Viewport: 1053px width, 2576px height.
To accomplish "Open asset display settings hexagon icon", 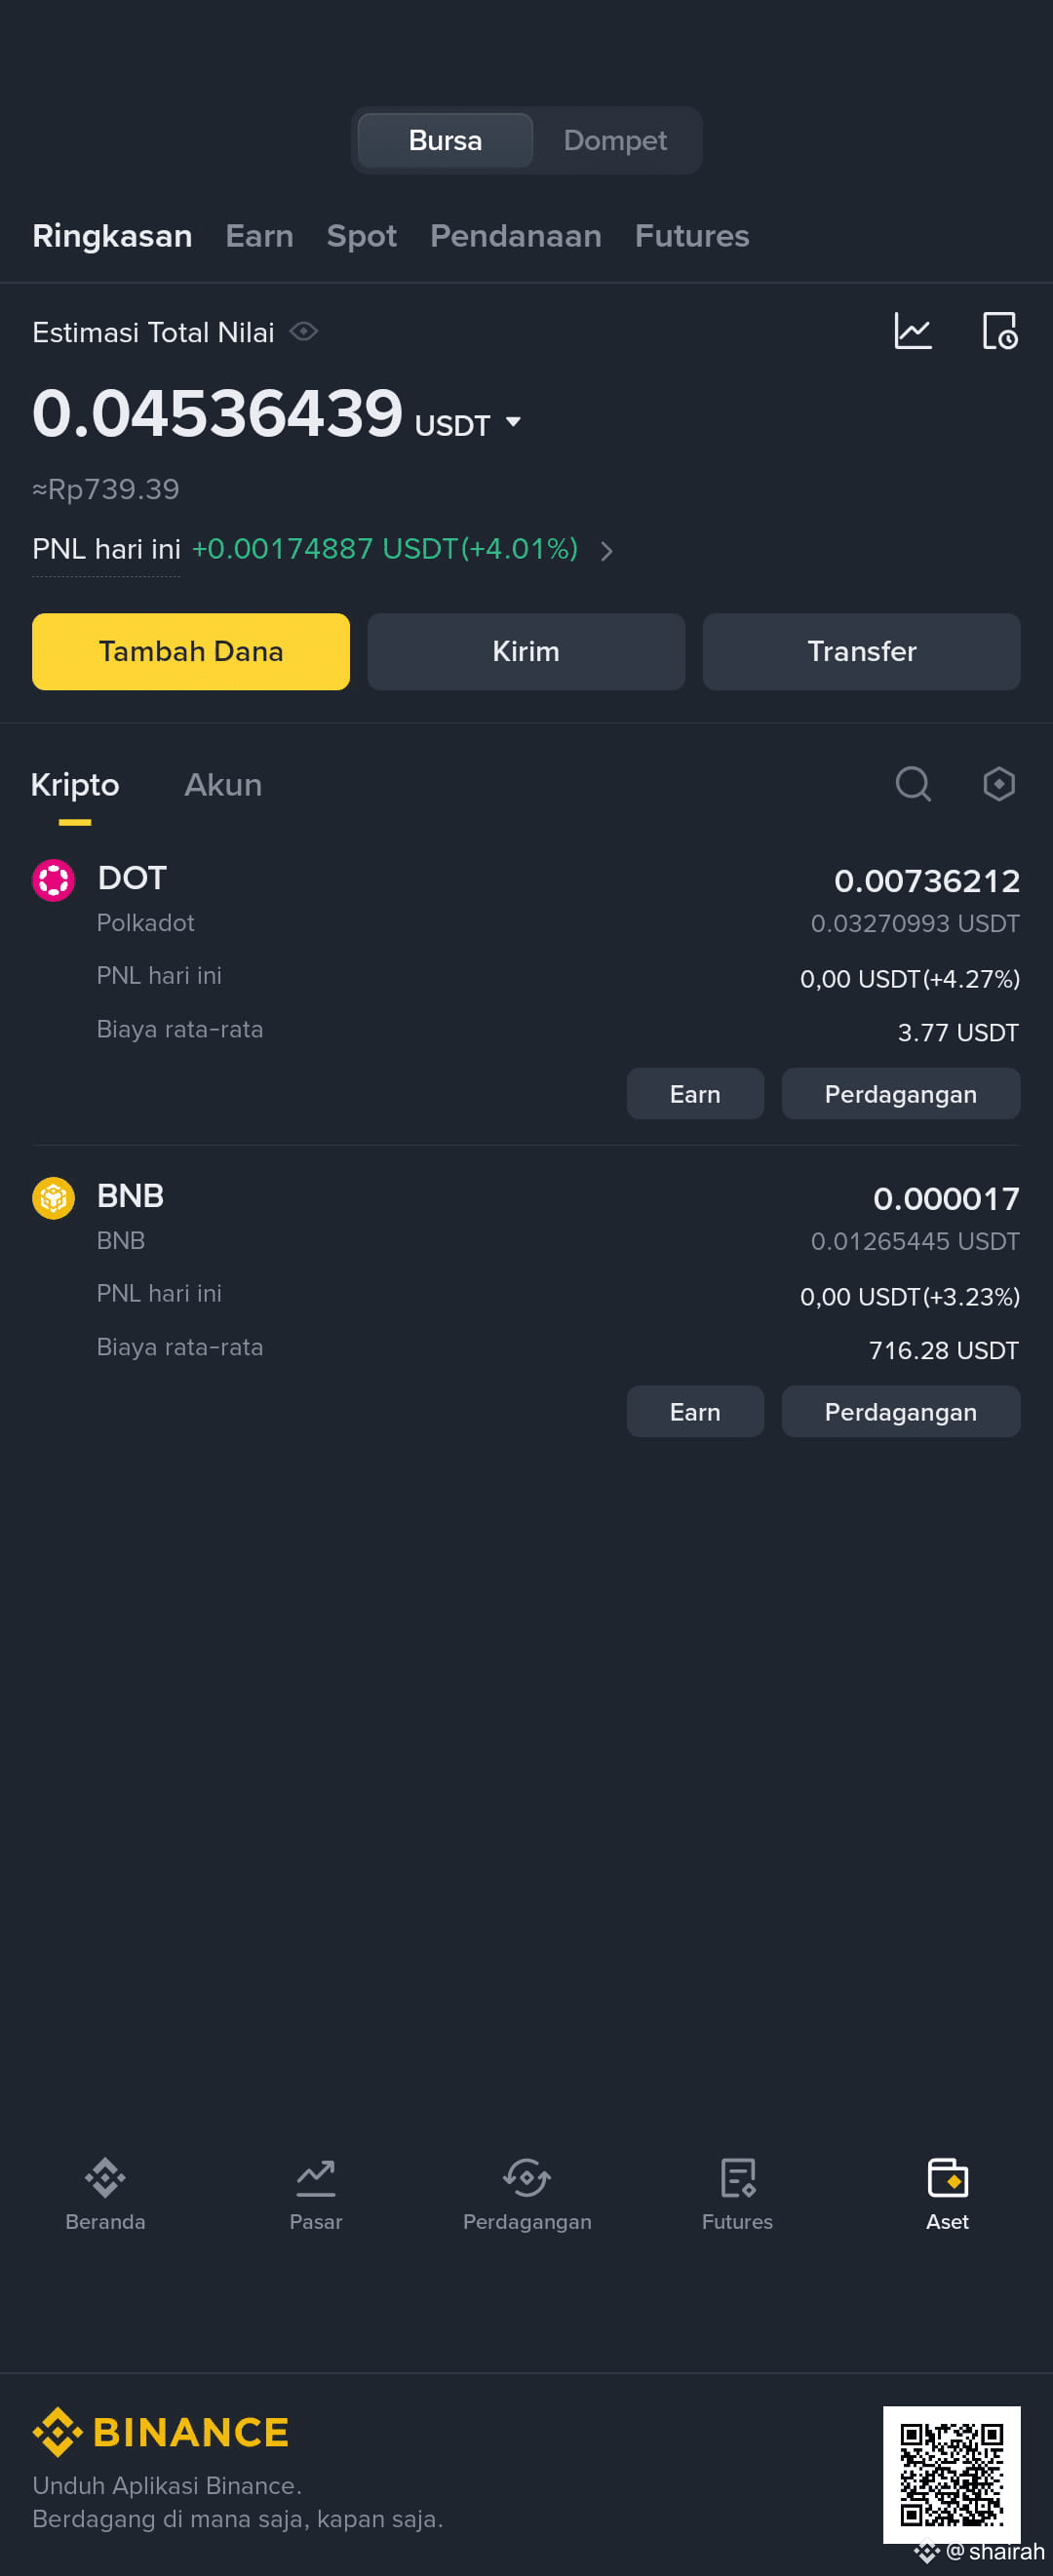I will [x=999, y=784].
